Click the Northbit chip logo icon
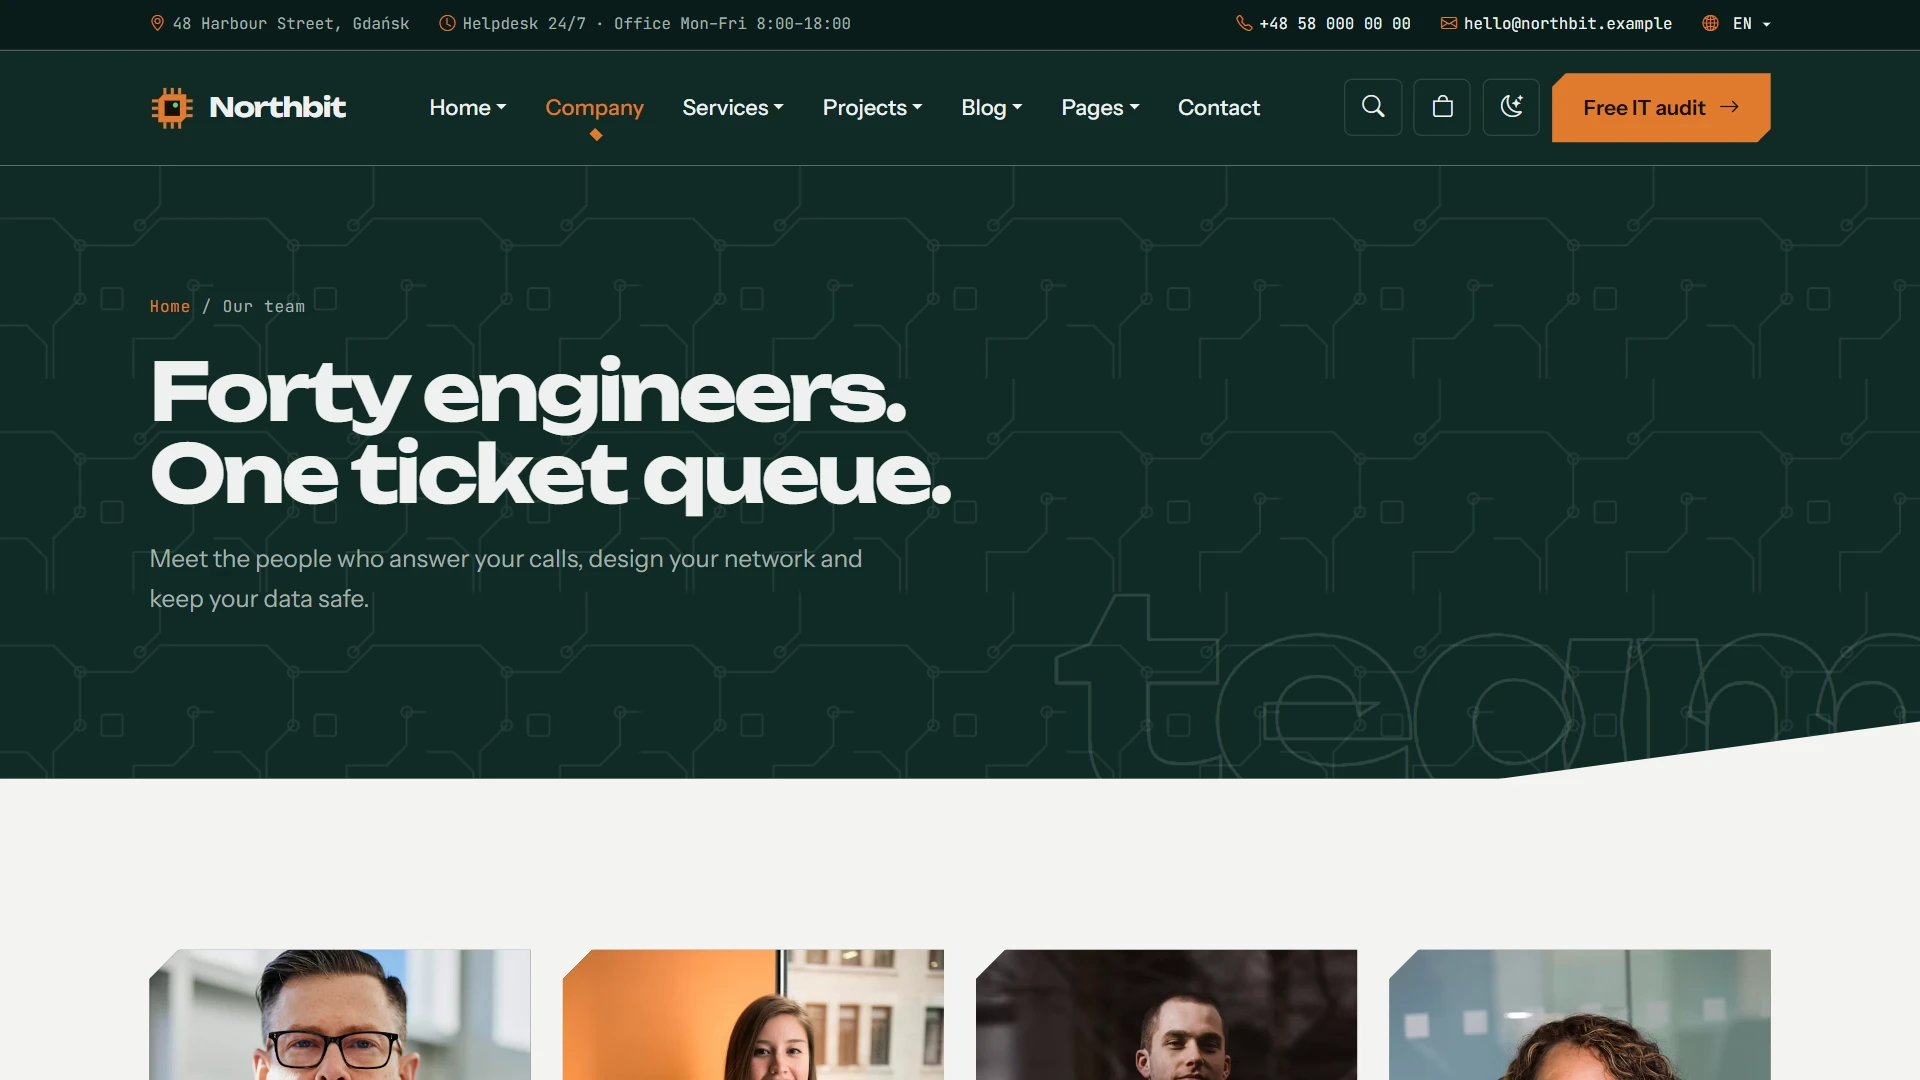 coord(172,107)
